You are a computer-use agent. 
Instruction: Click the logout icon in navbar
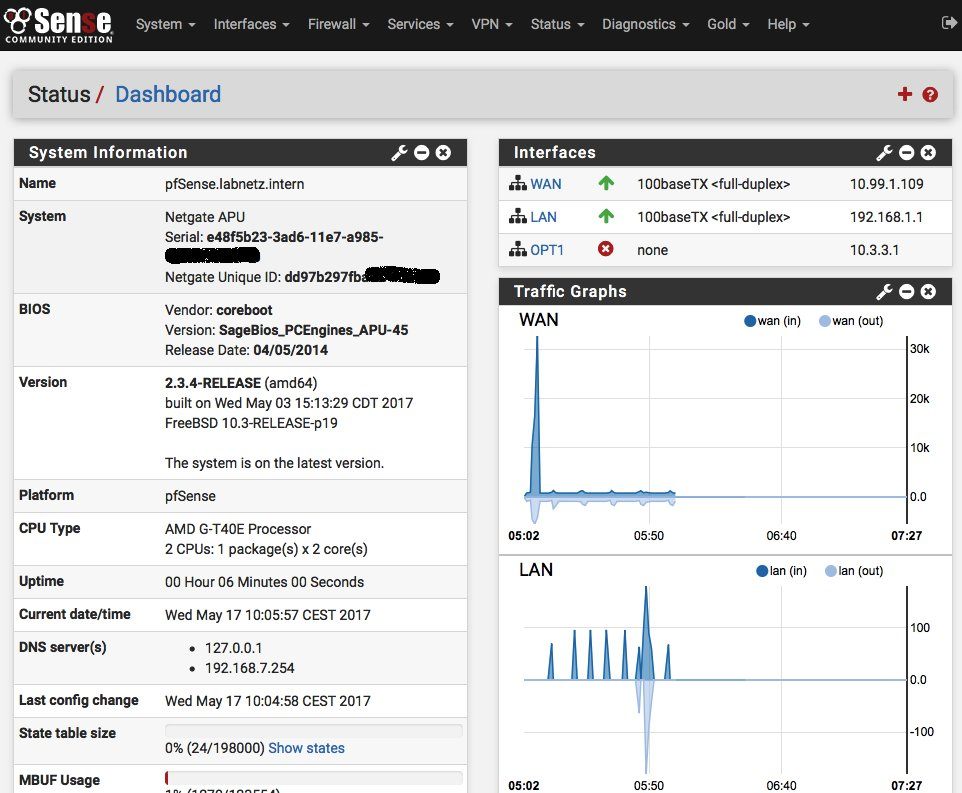click(949, 23)
